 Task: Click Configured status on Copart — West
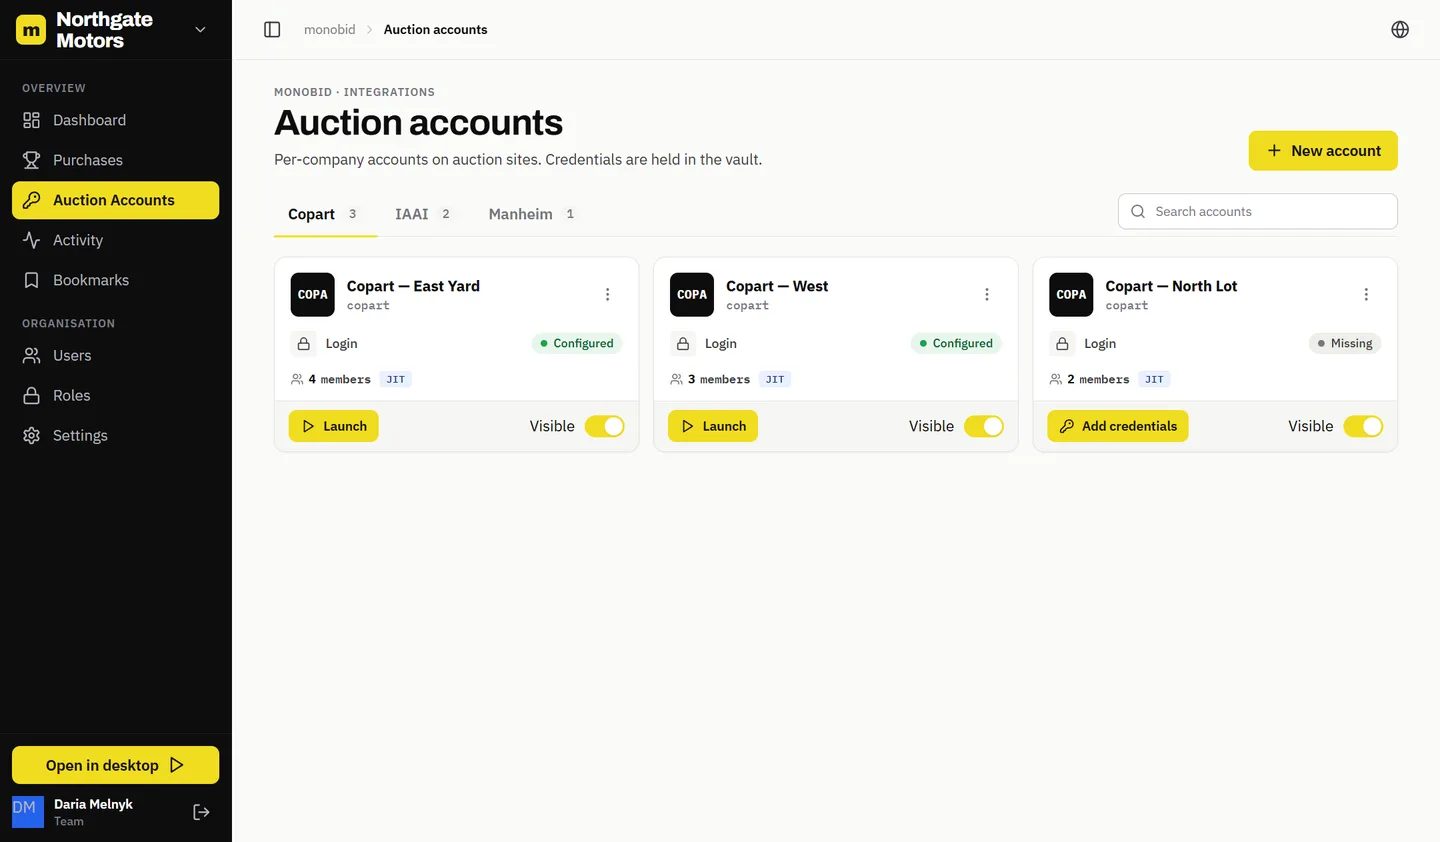tap(956, 343)
